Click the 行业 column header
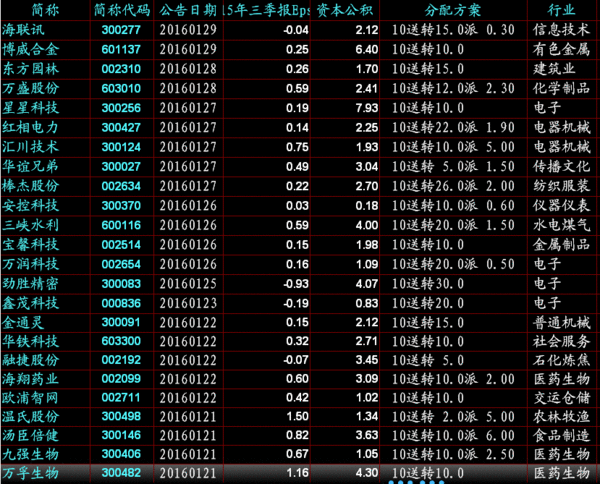Image resolution: width=600 pixels, height=484 pixels. 561,10
